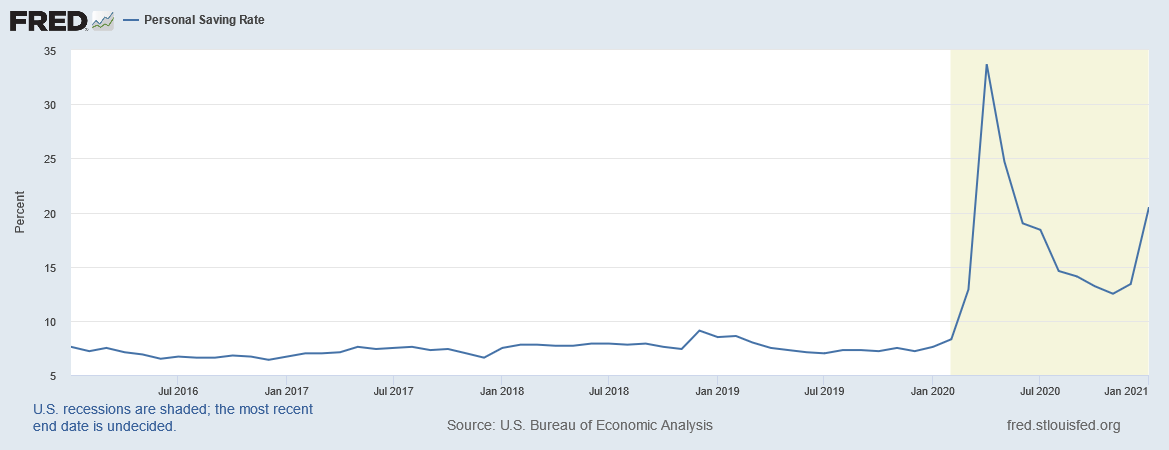Click the Jan 2020 x-axis label
The width and height of the screenshot is (1169, 450).
[x=933, y=390]
